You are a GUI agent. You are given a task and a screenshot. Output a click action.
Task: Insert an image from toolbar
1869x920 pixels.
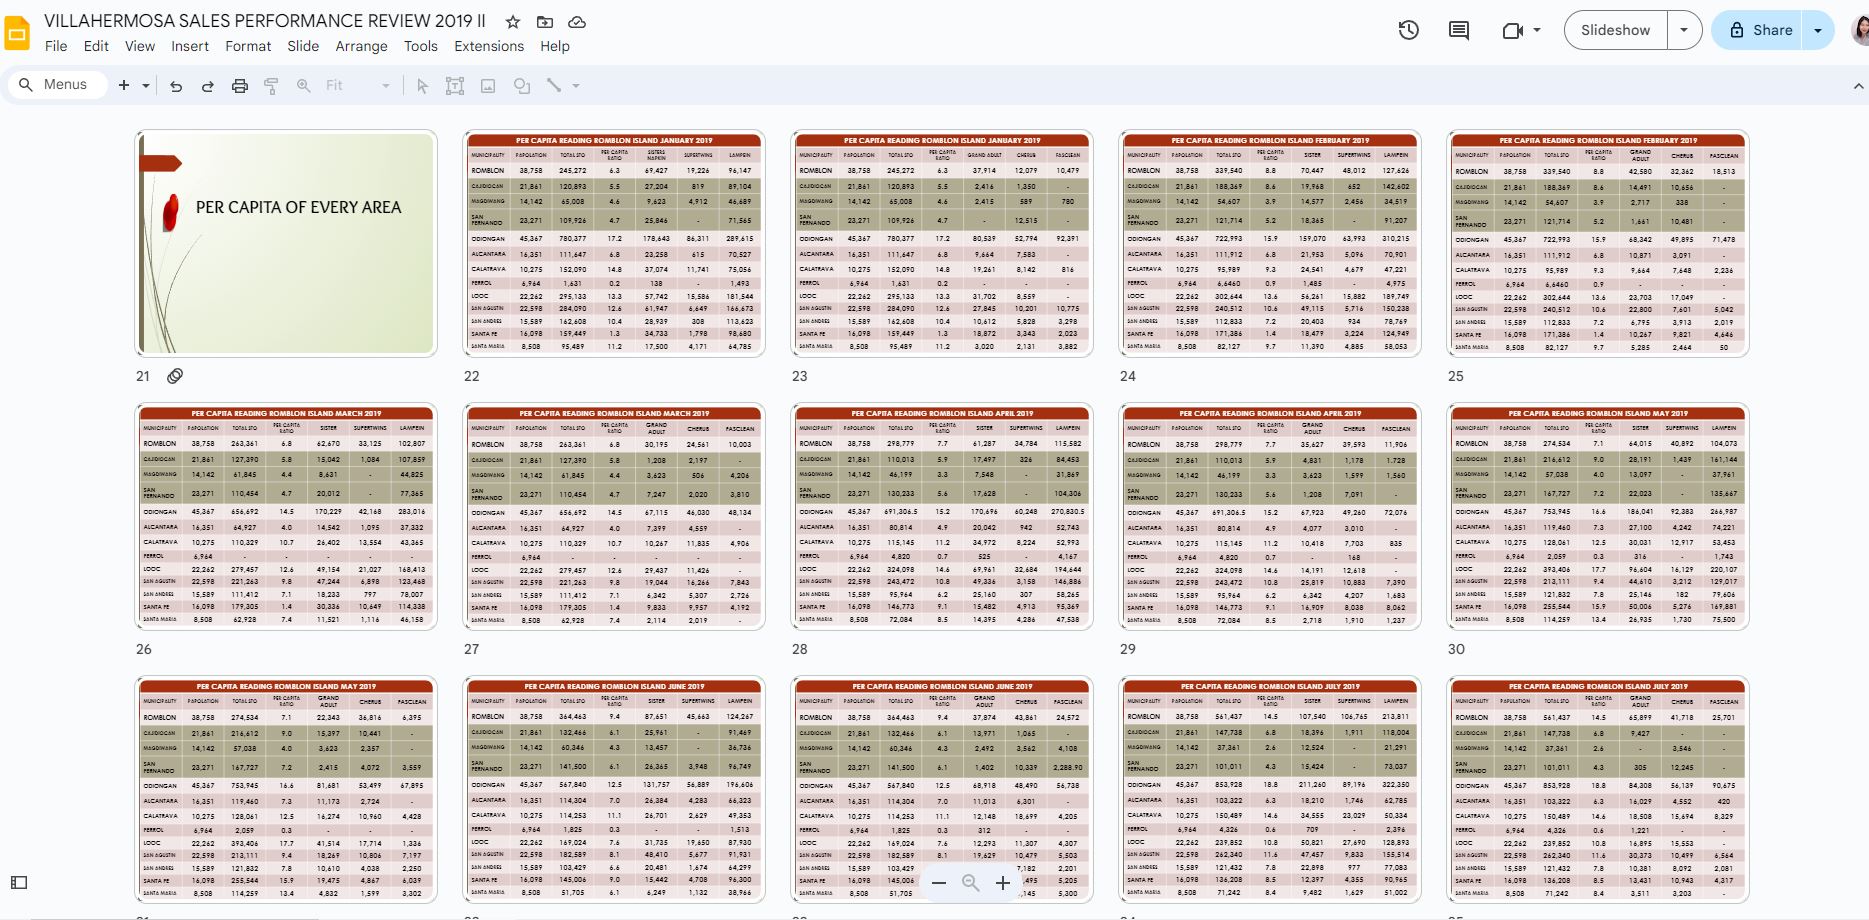coord(488,86)
